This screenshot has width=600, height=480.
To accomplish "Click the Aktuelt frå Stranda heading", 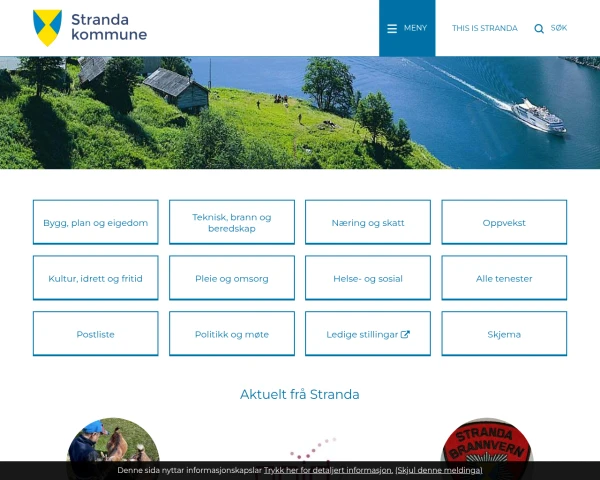I will coord(300,394).
